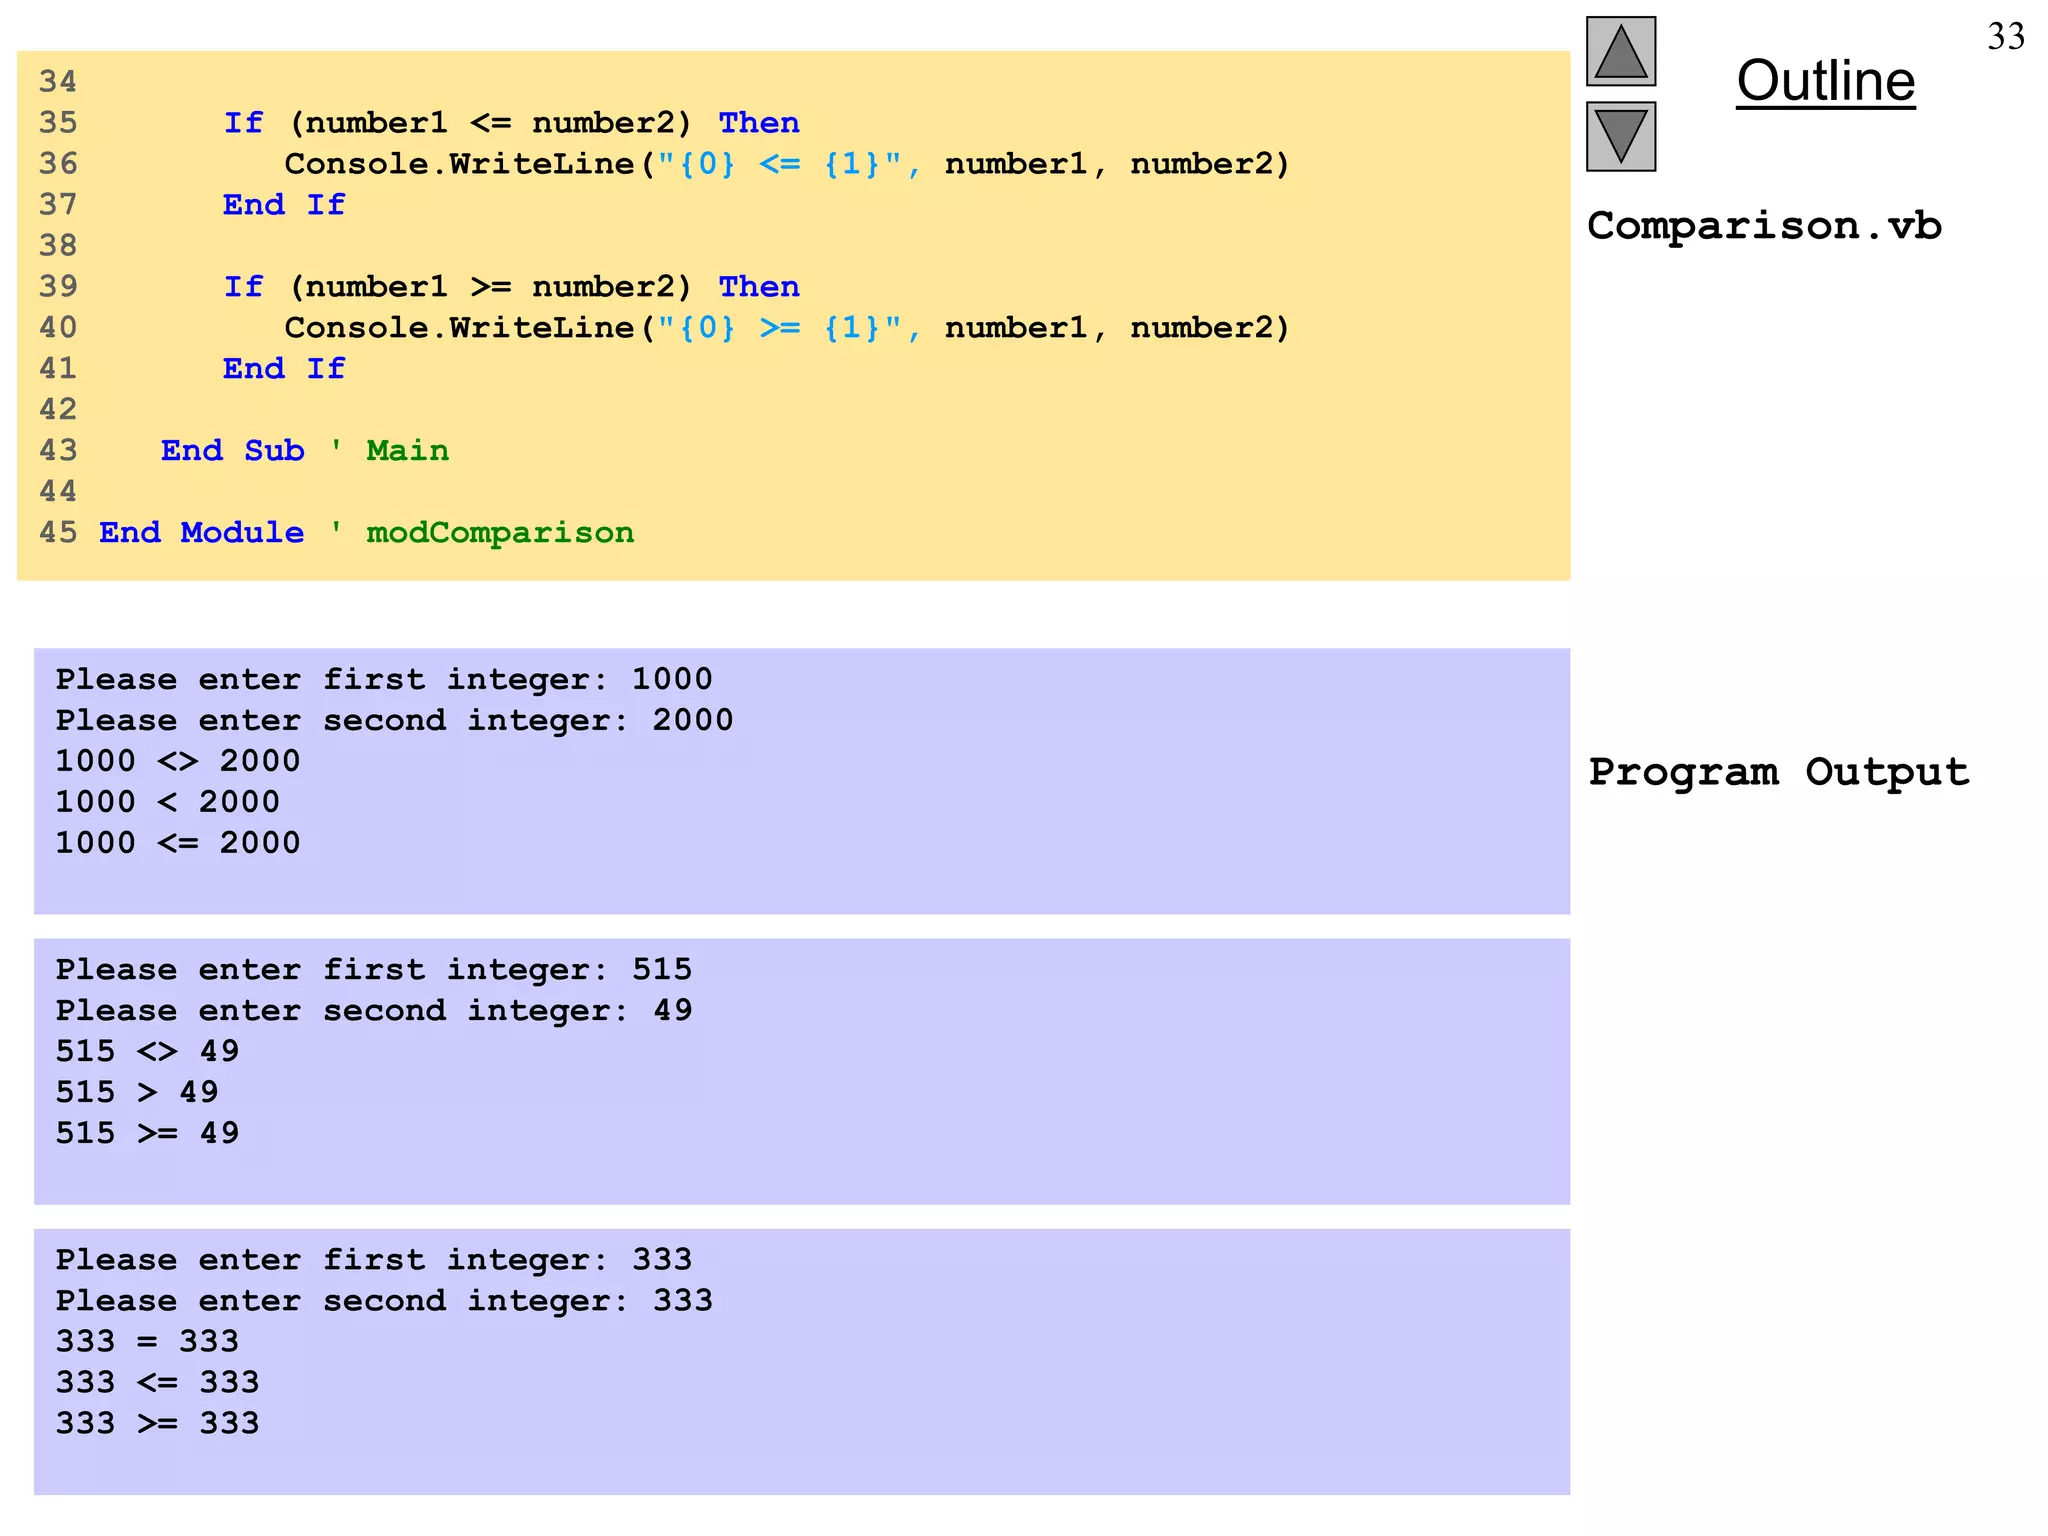
Task: Click output line '1000 < 2000'
Action: point(167,802)
